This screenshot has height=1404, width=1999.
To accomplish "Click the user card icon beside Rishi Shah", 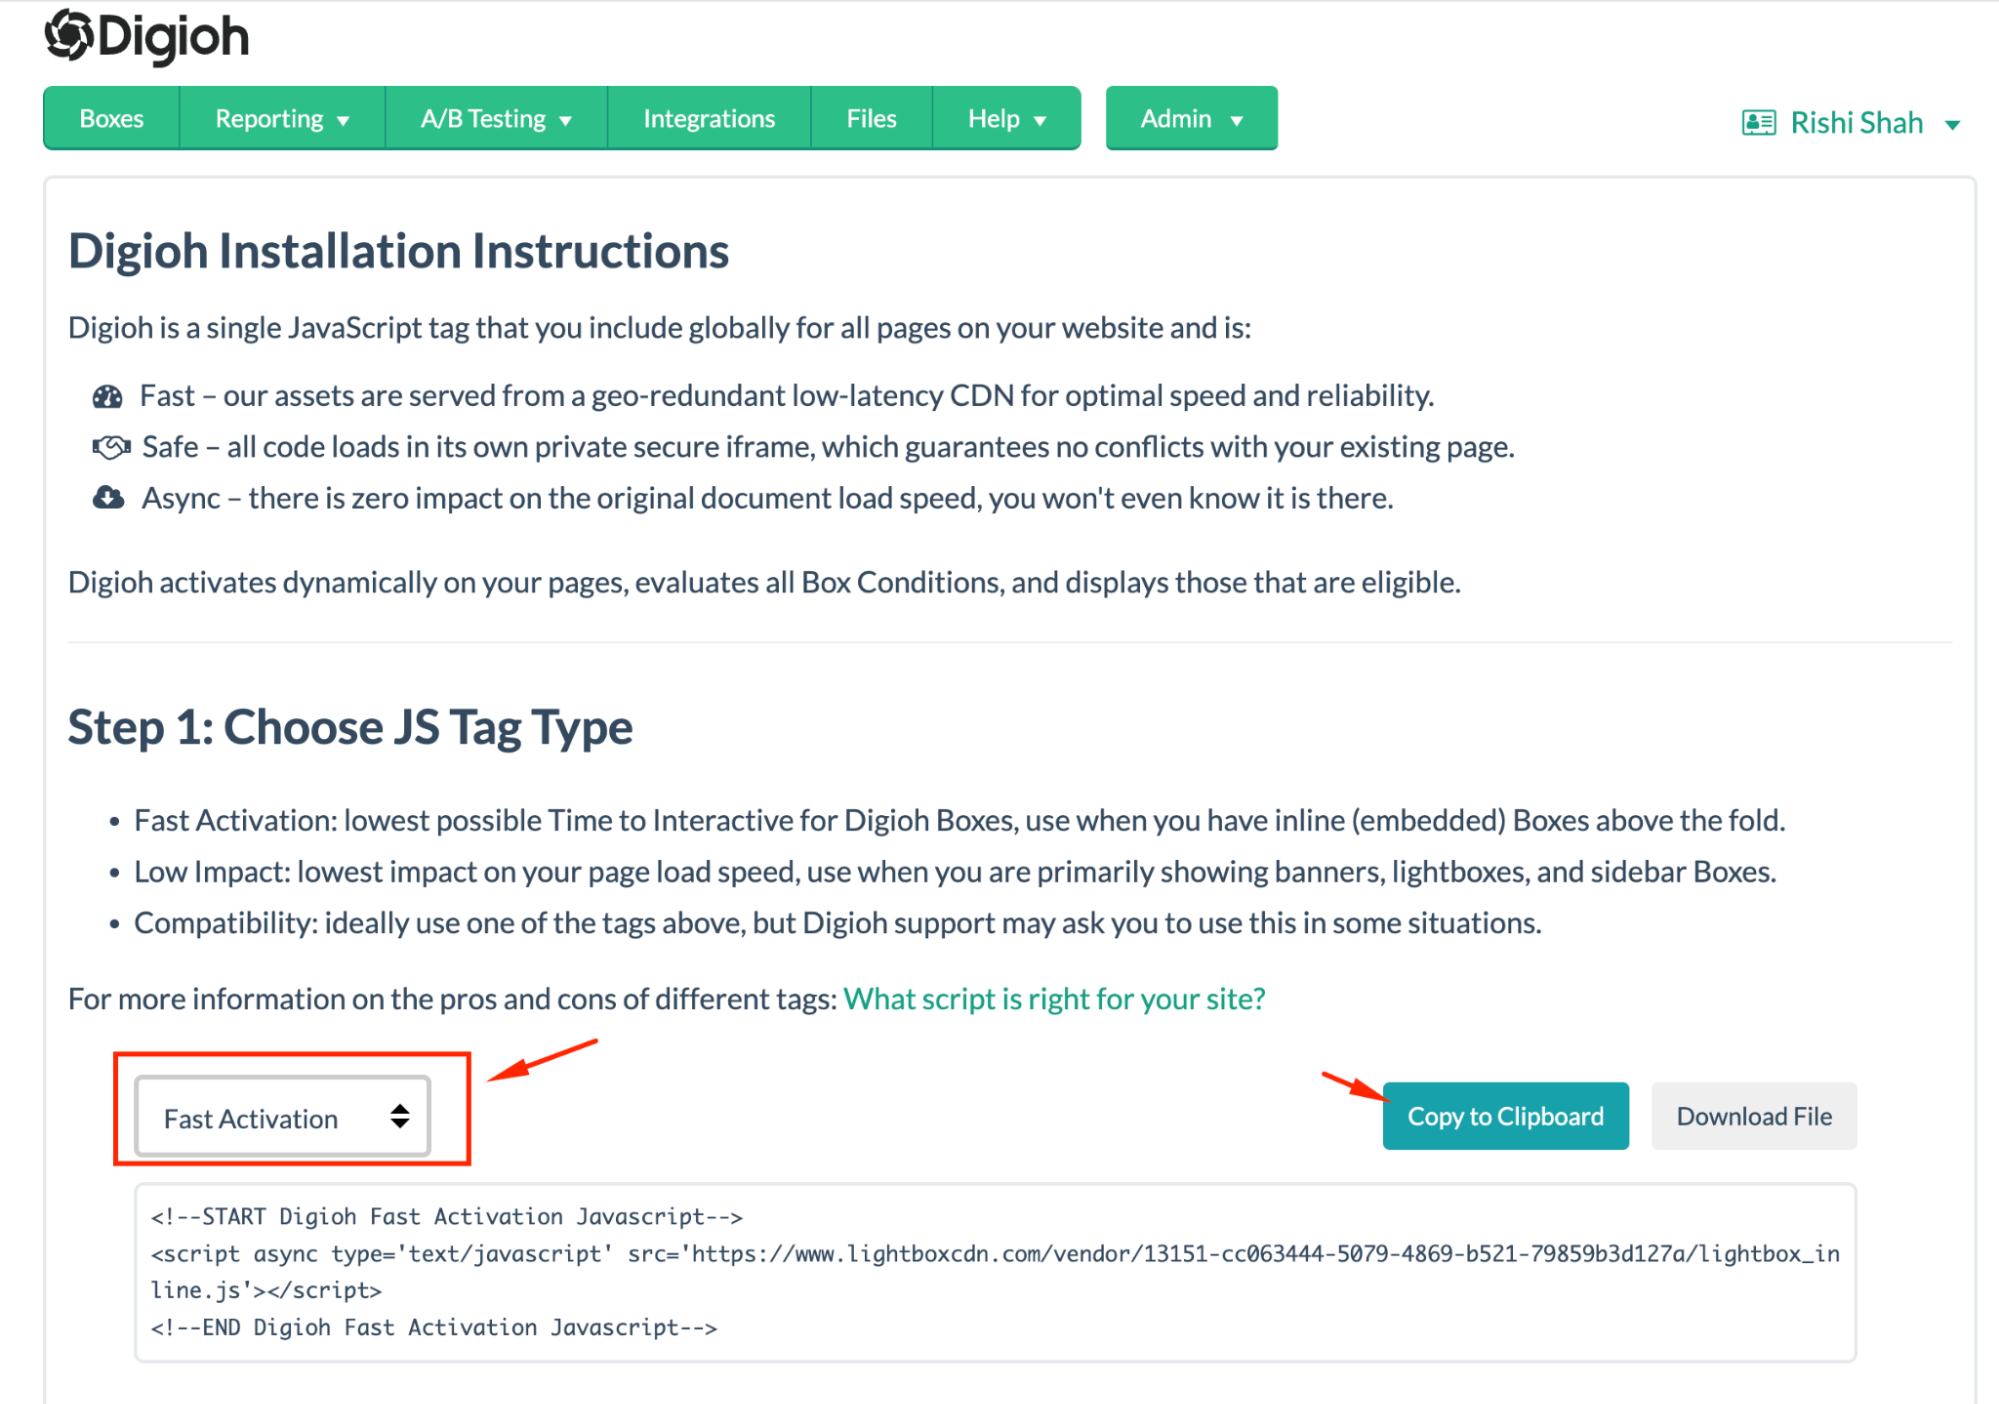I will click(1758, 123).
